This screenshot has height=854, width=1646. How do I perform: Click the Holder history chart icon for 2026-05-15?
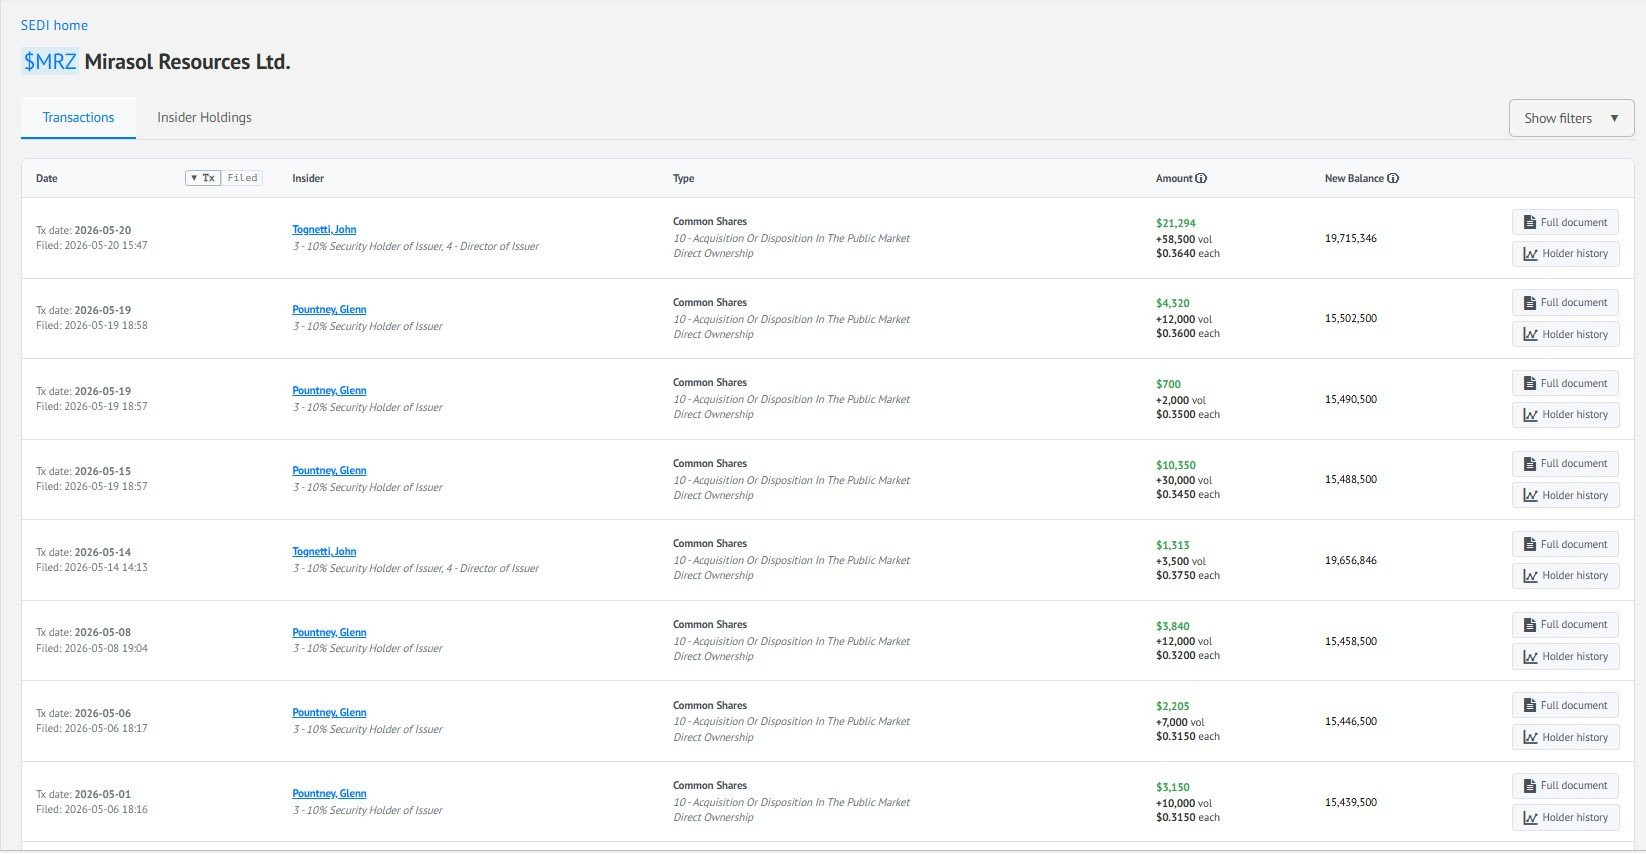[1530, 495]
